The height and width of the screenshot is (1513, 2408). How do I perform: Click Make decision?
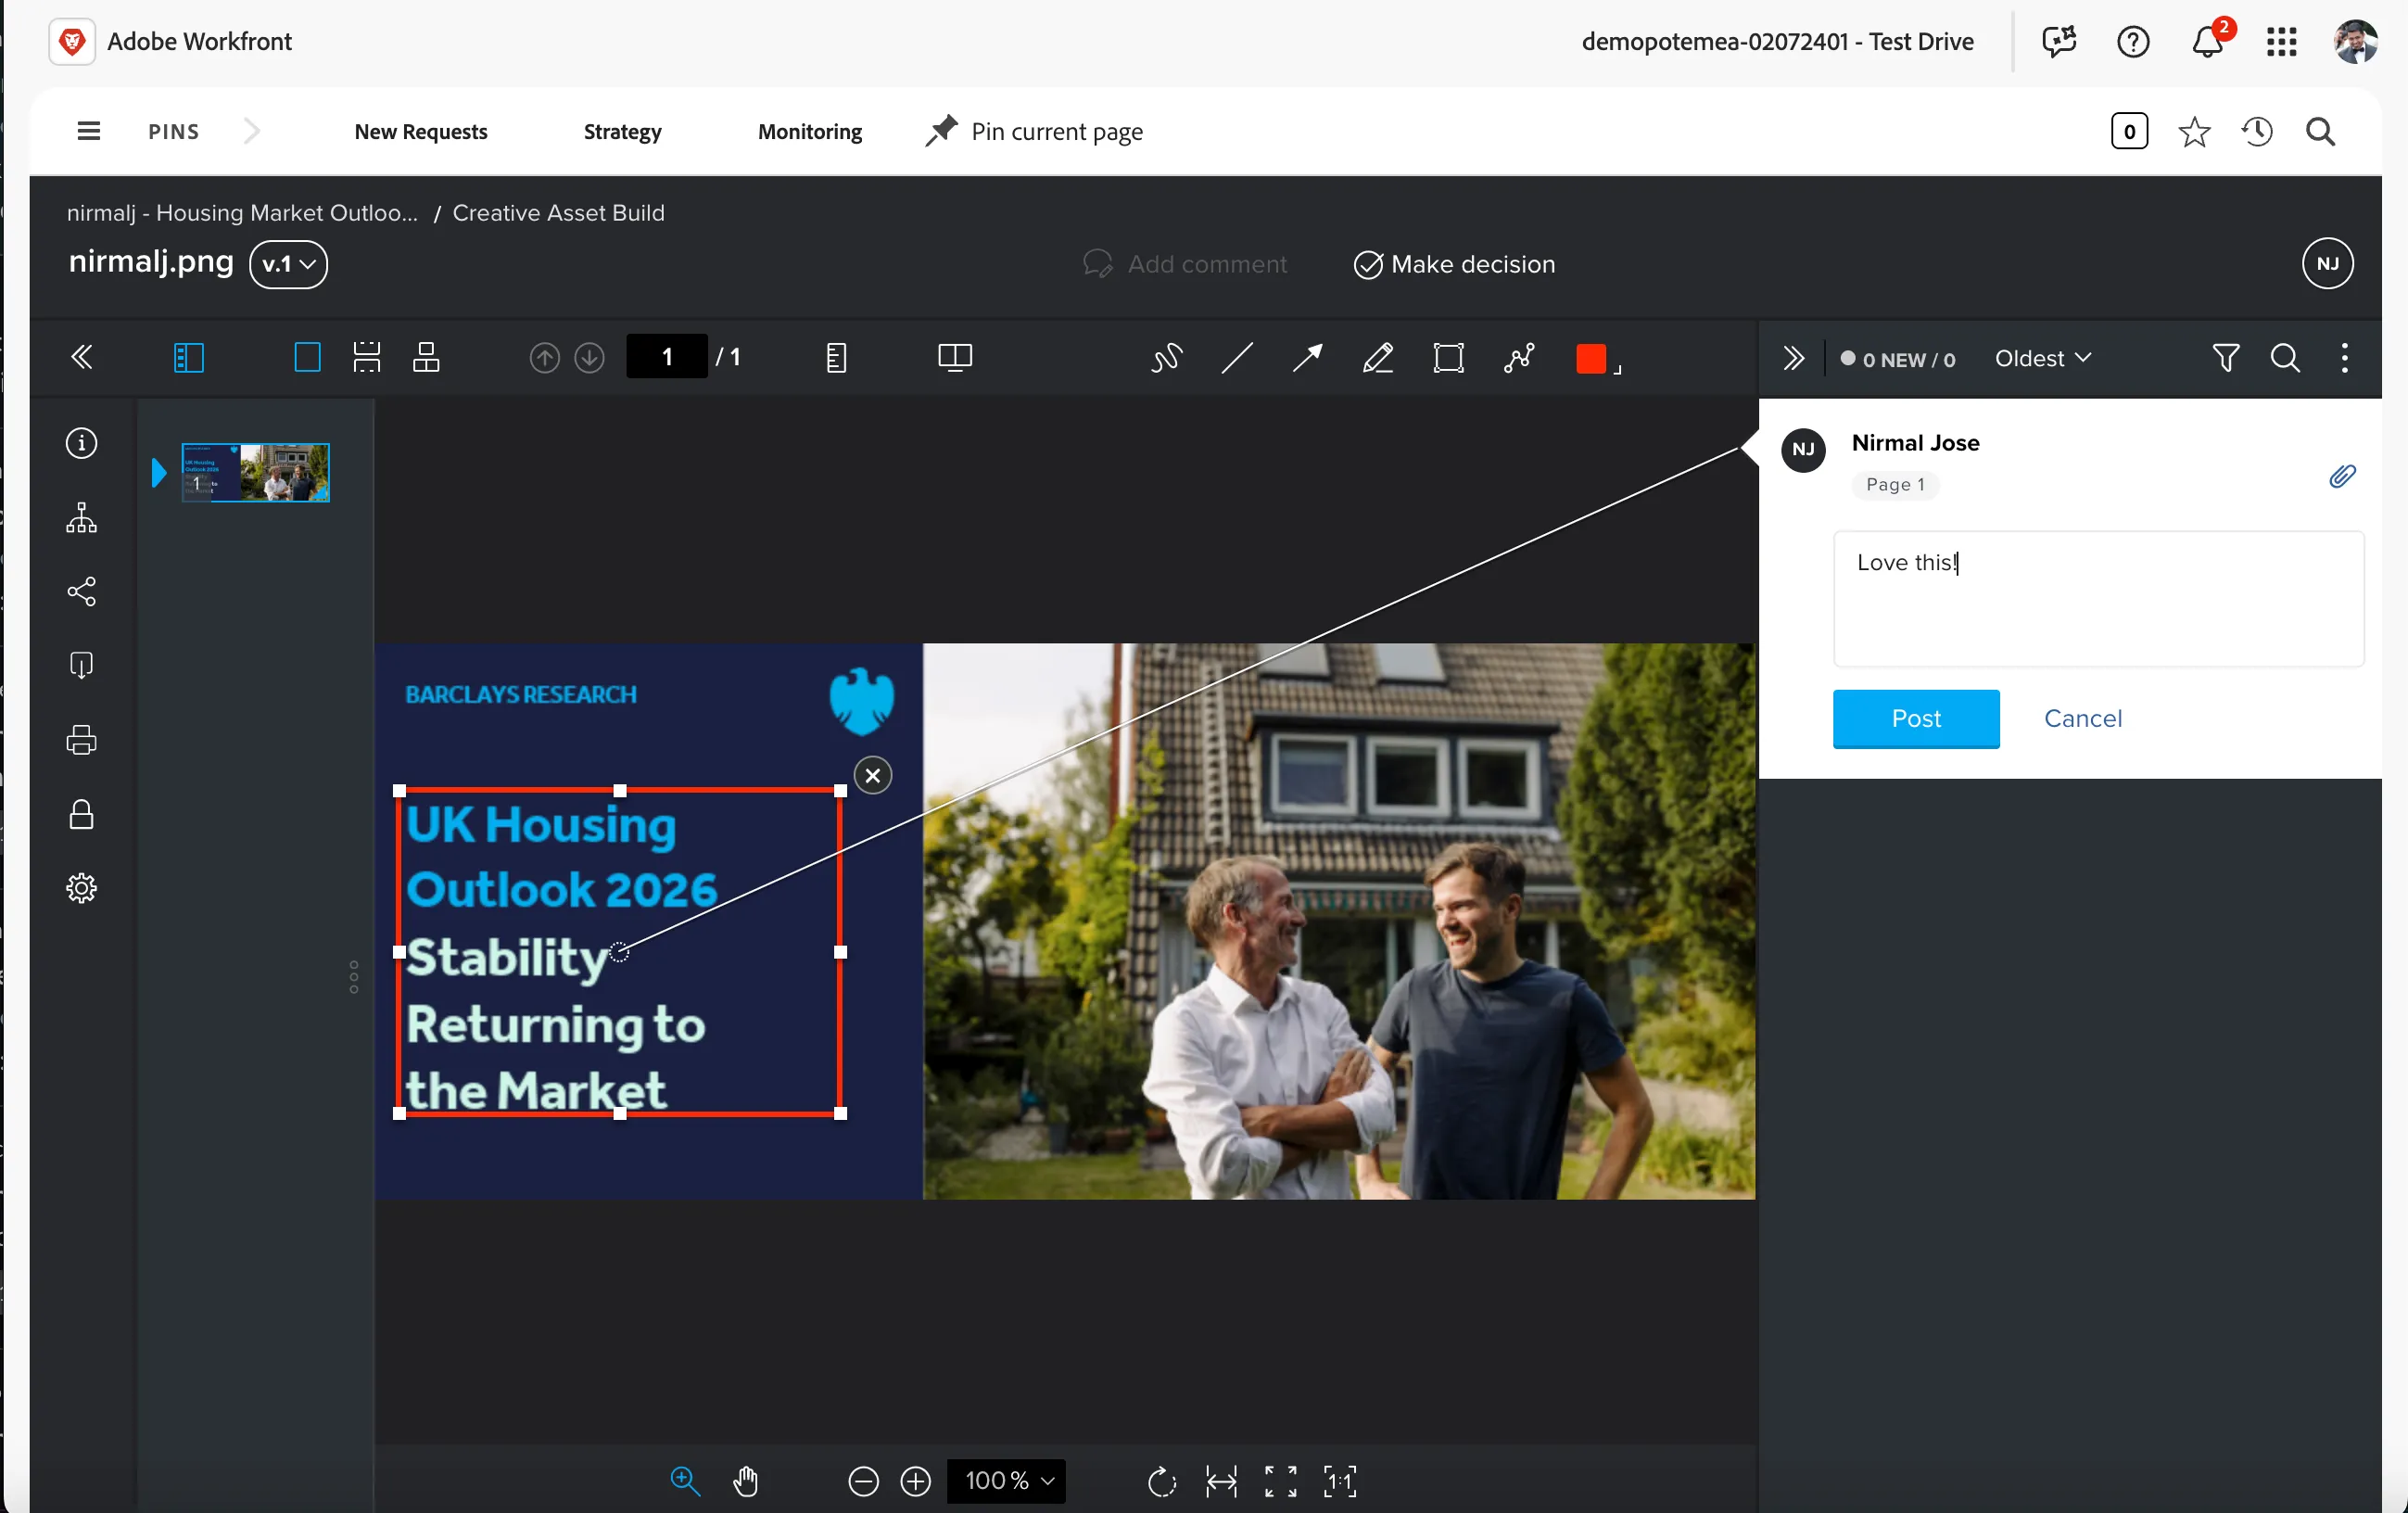tap(1454, 264)
